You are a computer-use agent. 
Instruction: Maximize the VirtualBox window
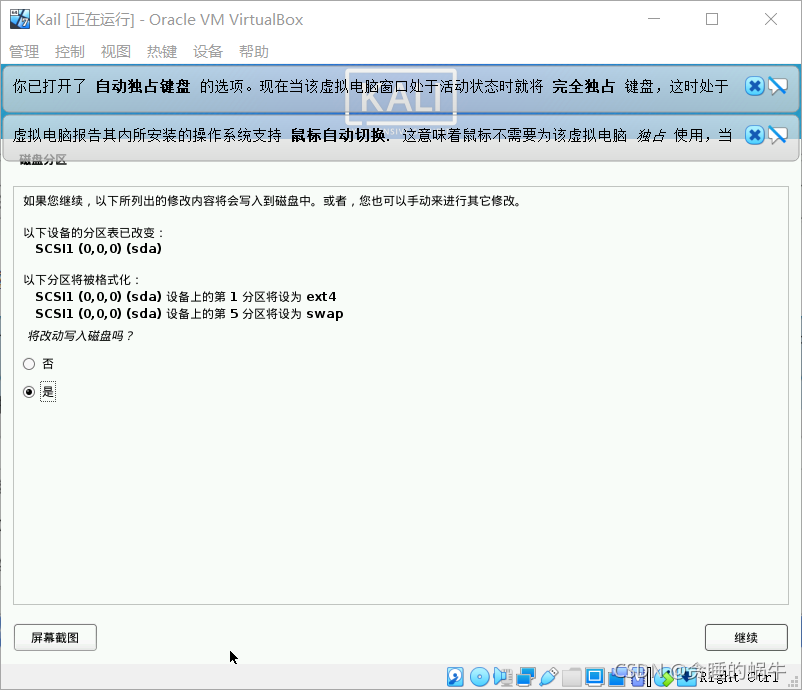click(712, 19)
